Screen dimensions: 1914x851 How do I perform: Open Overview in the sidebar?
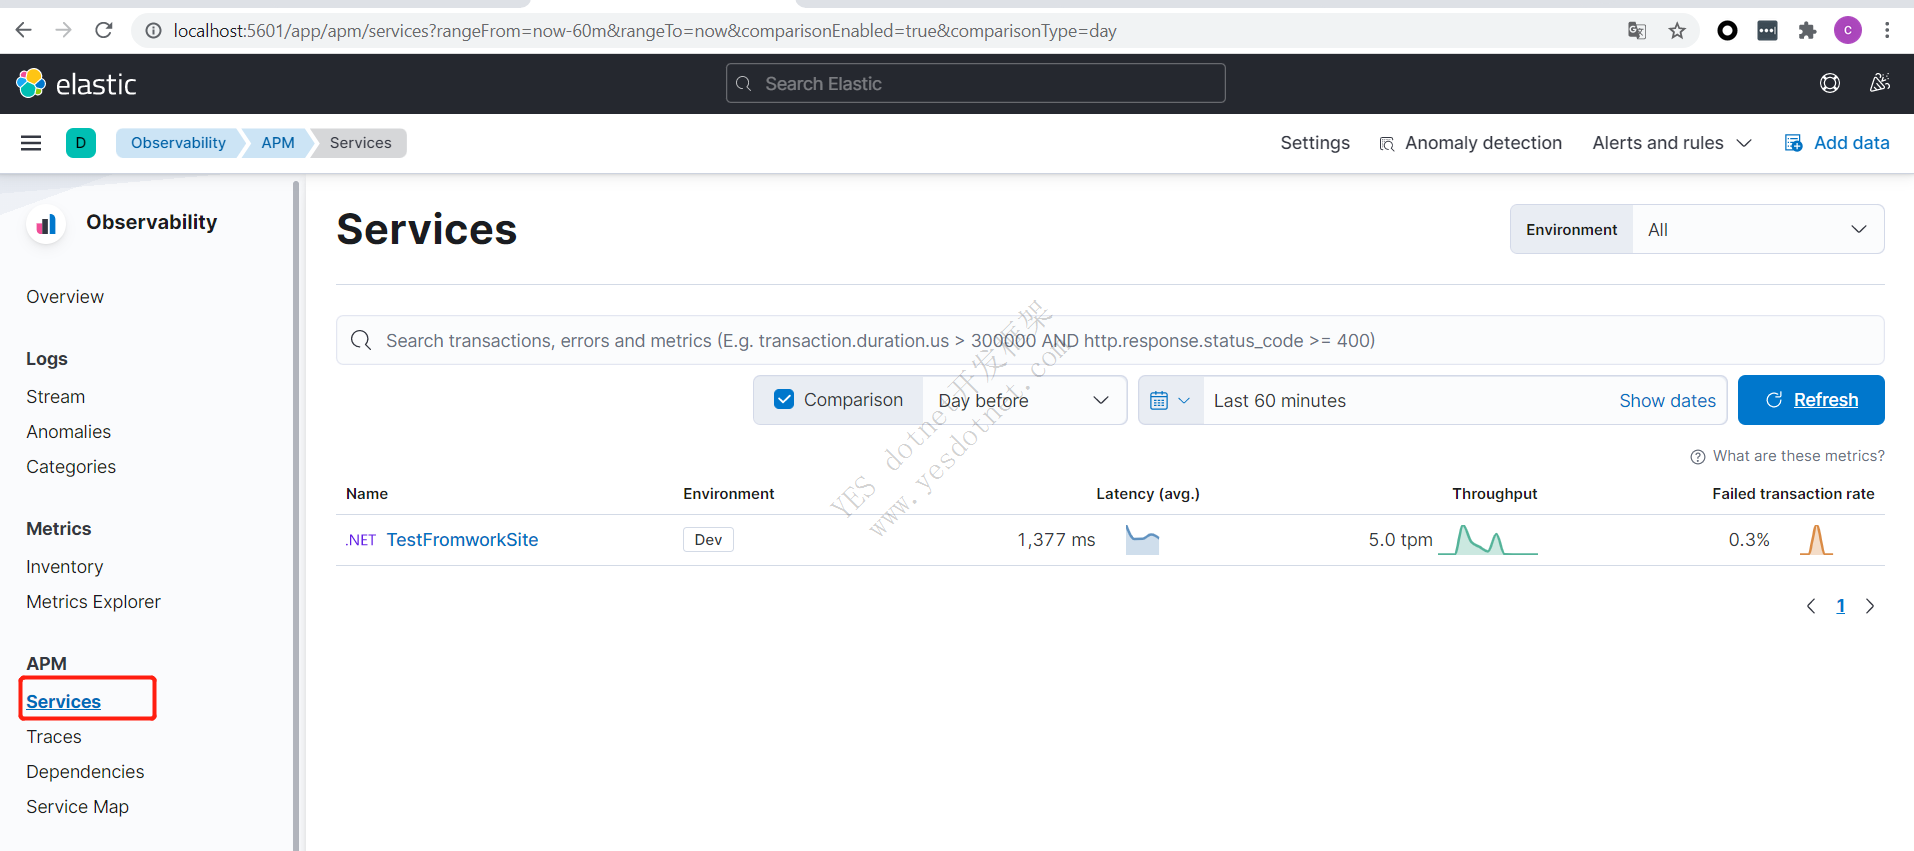pos(65,297)
